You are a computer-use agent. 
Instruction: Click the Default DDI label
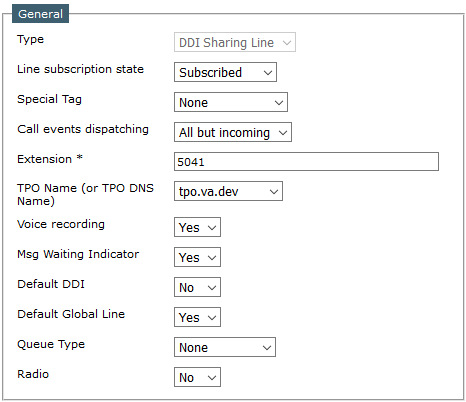(x=51, y=284)
